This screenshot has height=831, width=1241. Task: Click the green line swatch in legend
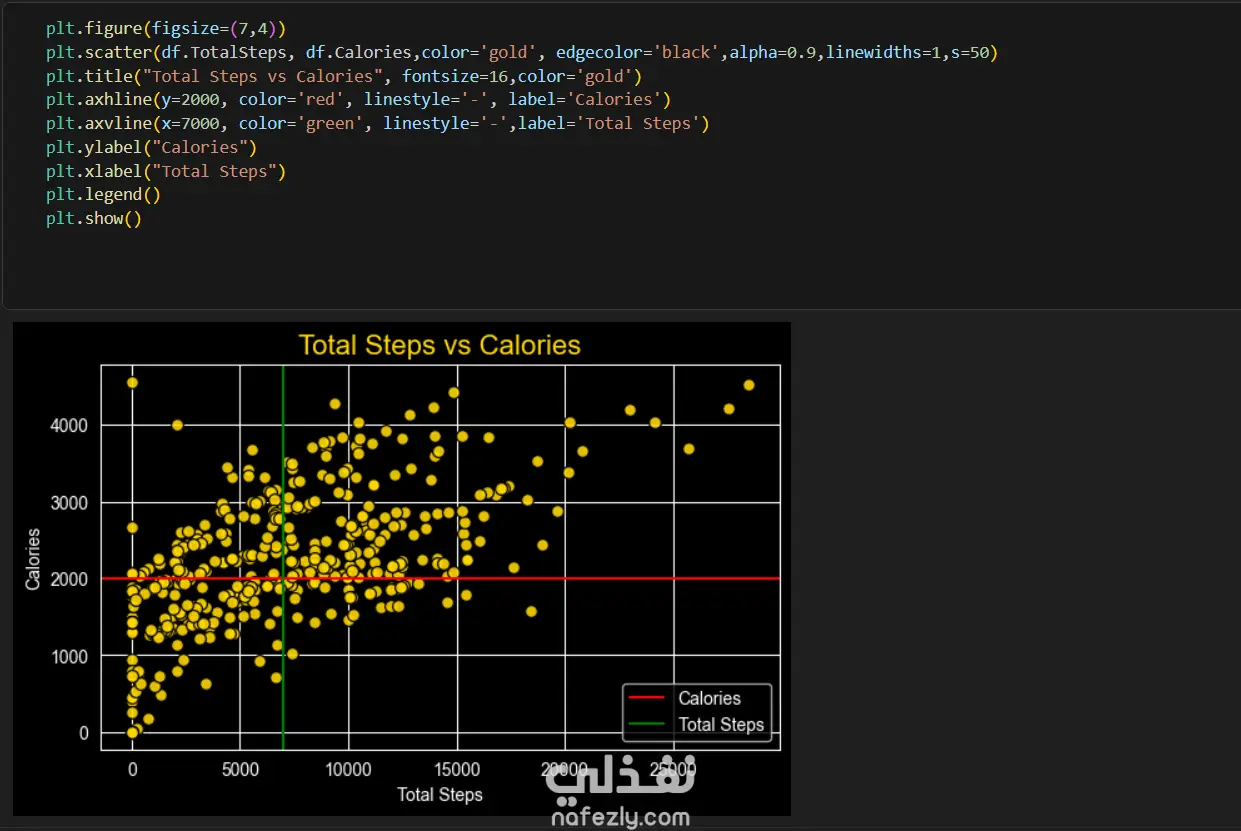(x=646, y=725)
